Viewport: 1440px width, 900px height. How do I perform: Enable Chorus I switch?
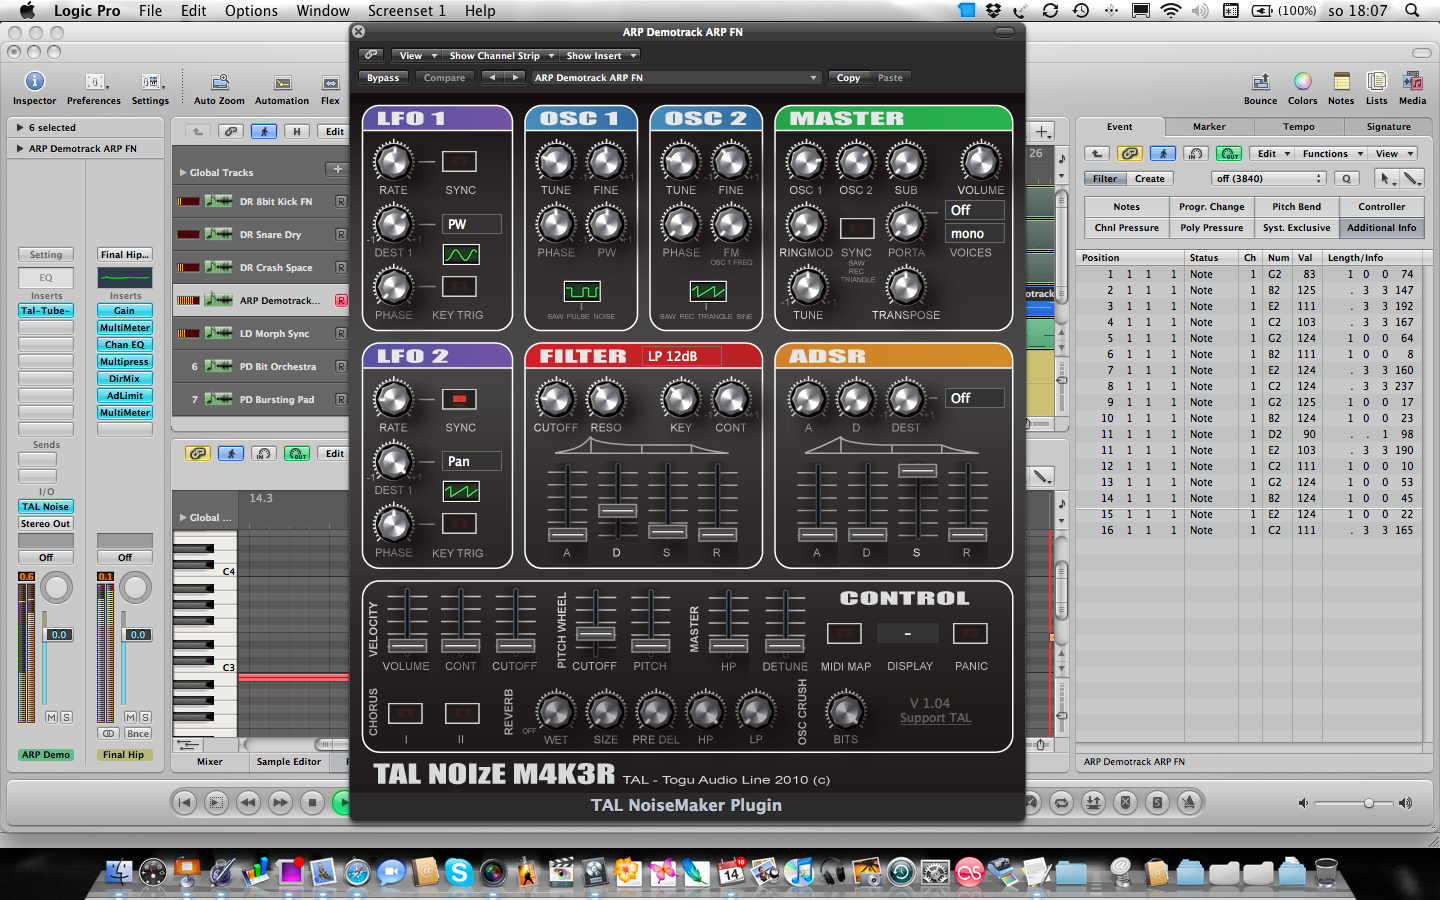(x=405, y=713)
